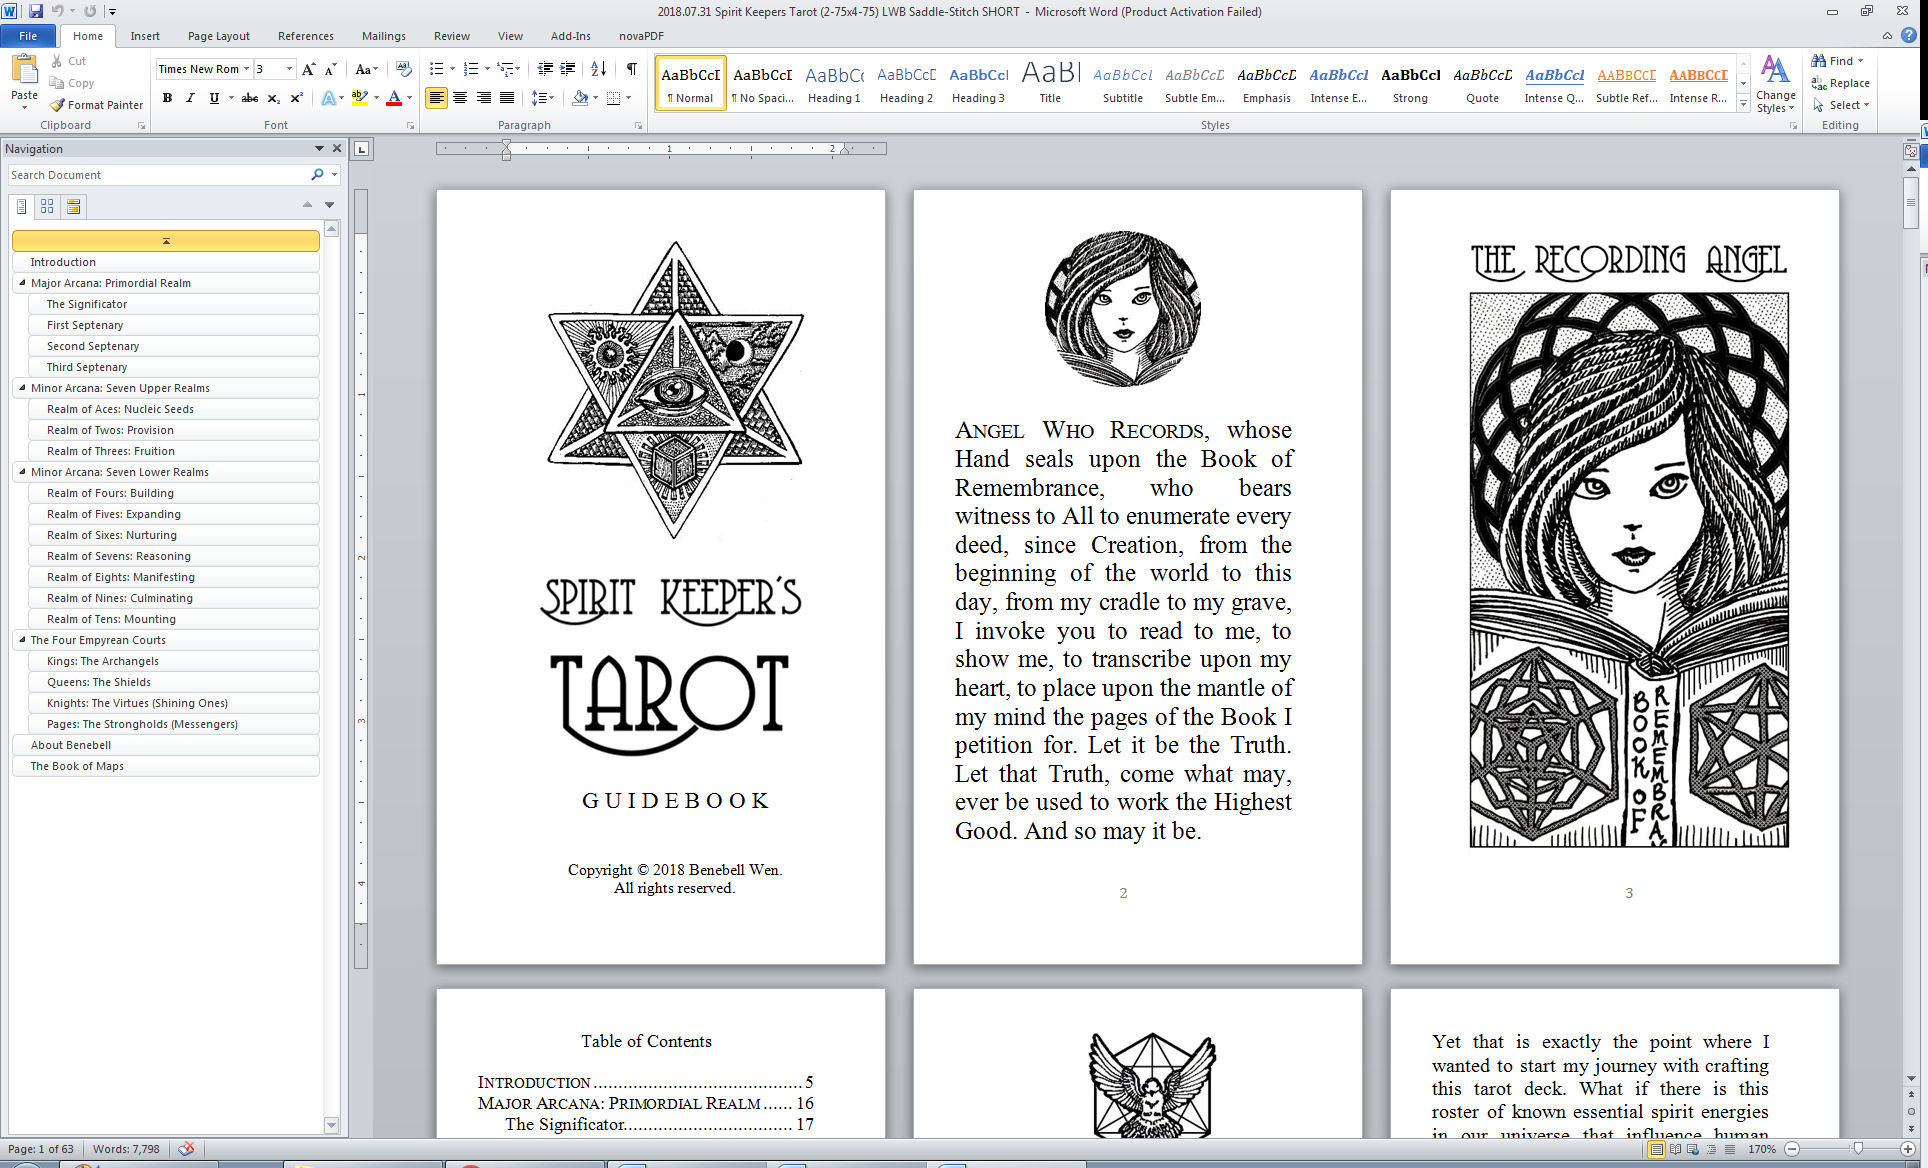Viewport: 1928px width, 1168px height.
Task: Click the zoom slider handle
Action: pos(1857,1149)
